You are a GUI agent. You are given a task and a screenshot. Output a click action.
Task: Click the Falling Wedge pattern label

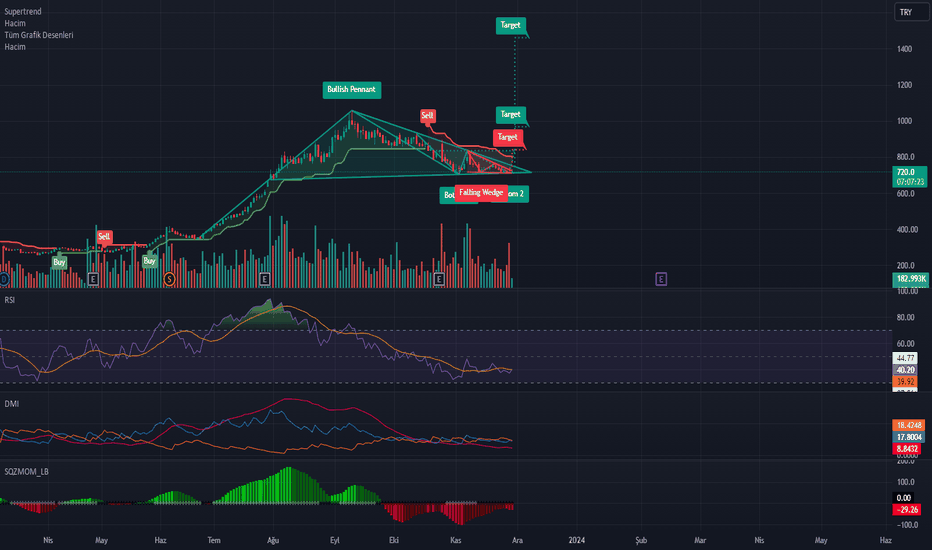tap(481, 193)
